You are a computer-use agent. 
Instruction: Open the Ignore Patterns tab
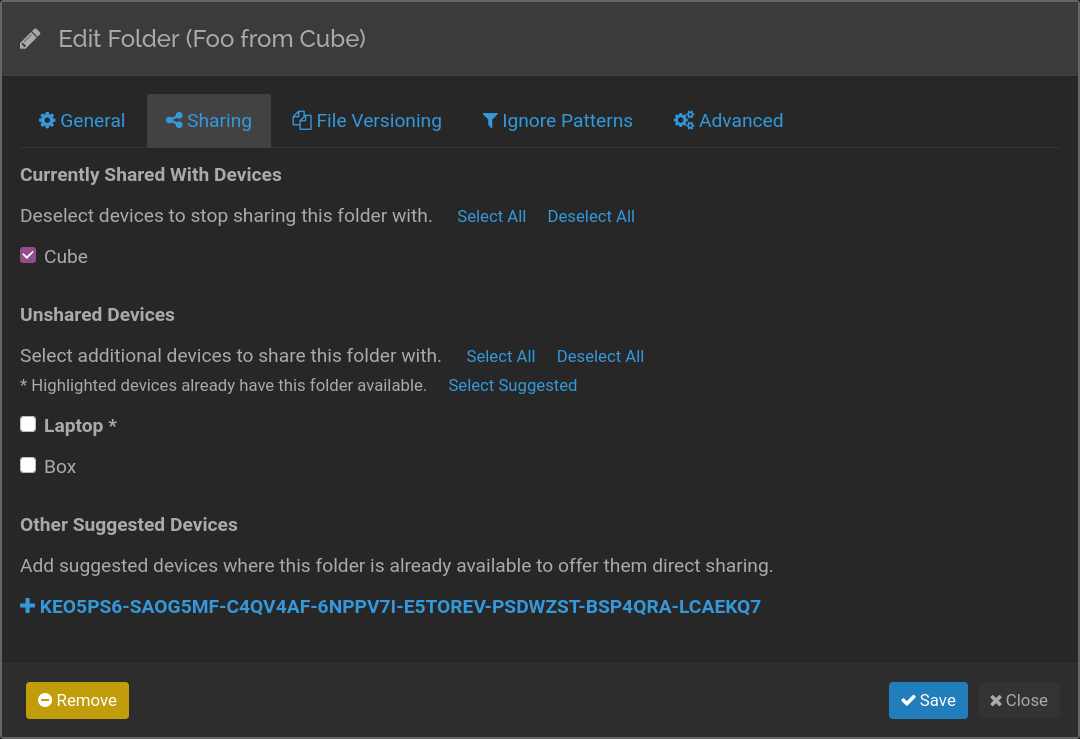[557, 120]
